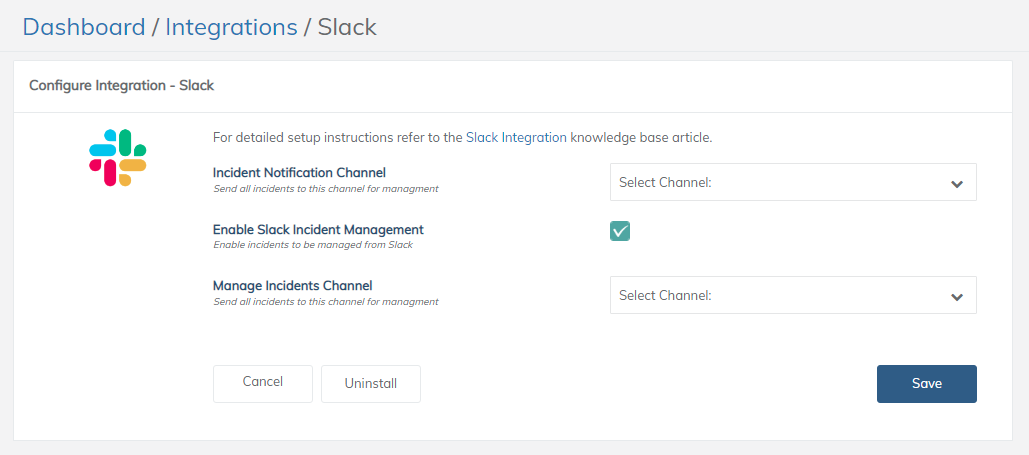Image resolution: width=1029 pixels, height=455 pixels.
Task: Click the Incident Notification Channel label
Action: coord(299,173)
